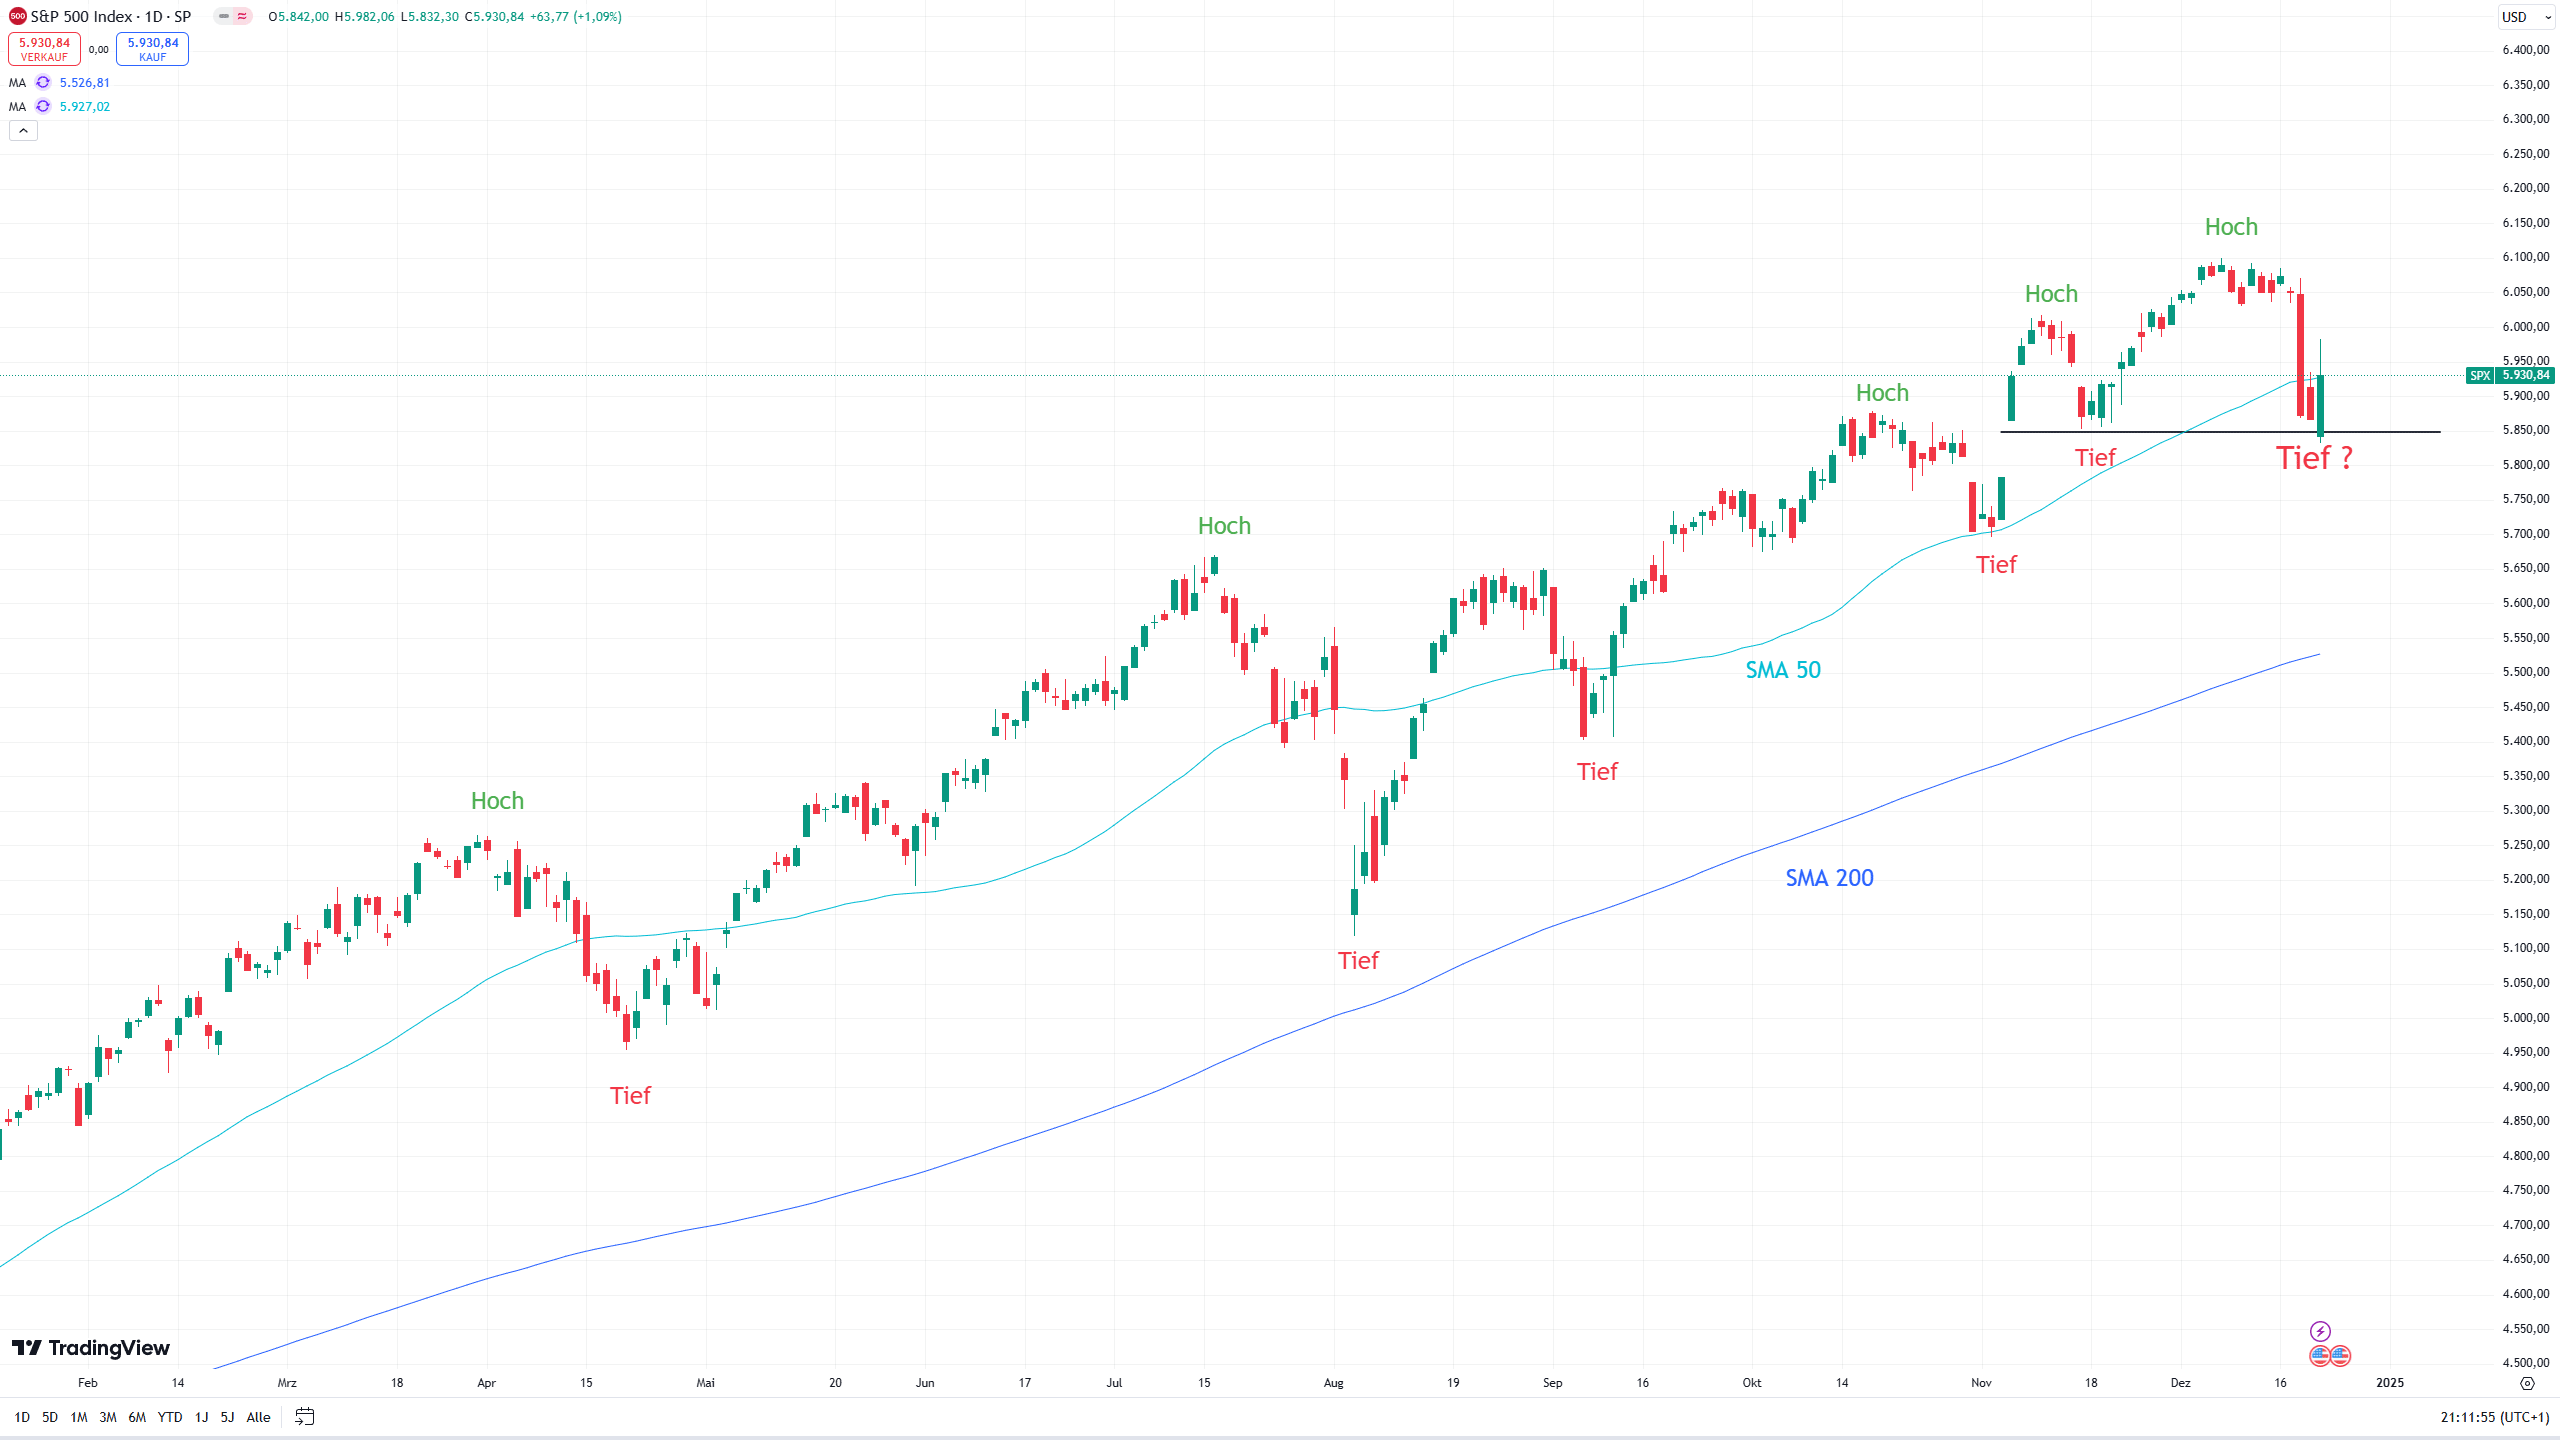Select the YTD time range

[x=170, y=1417]
